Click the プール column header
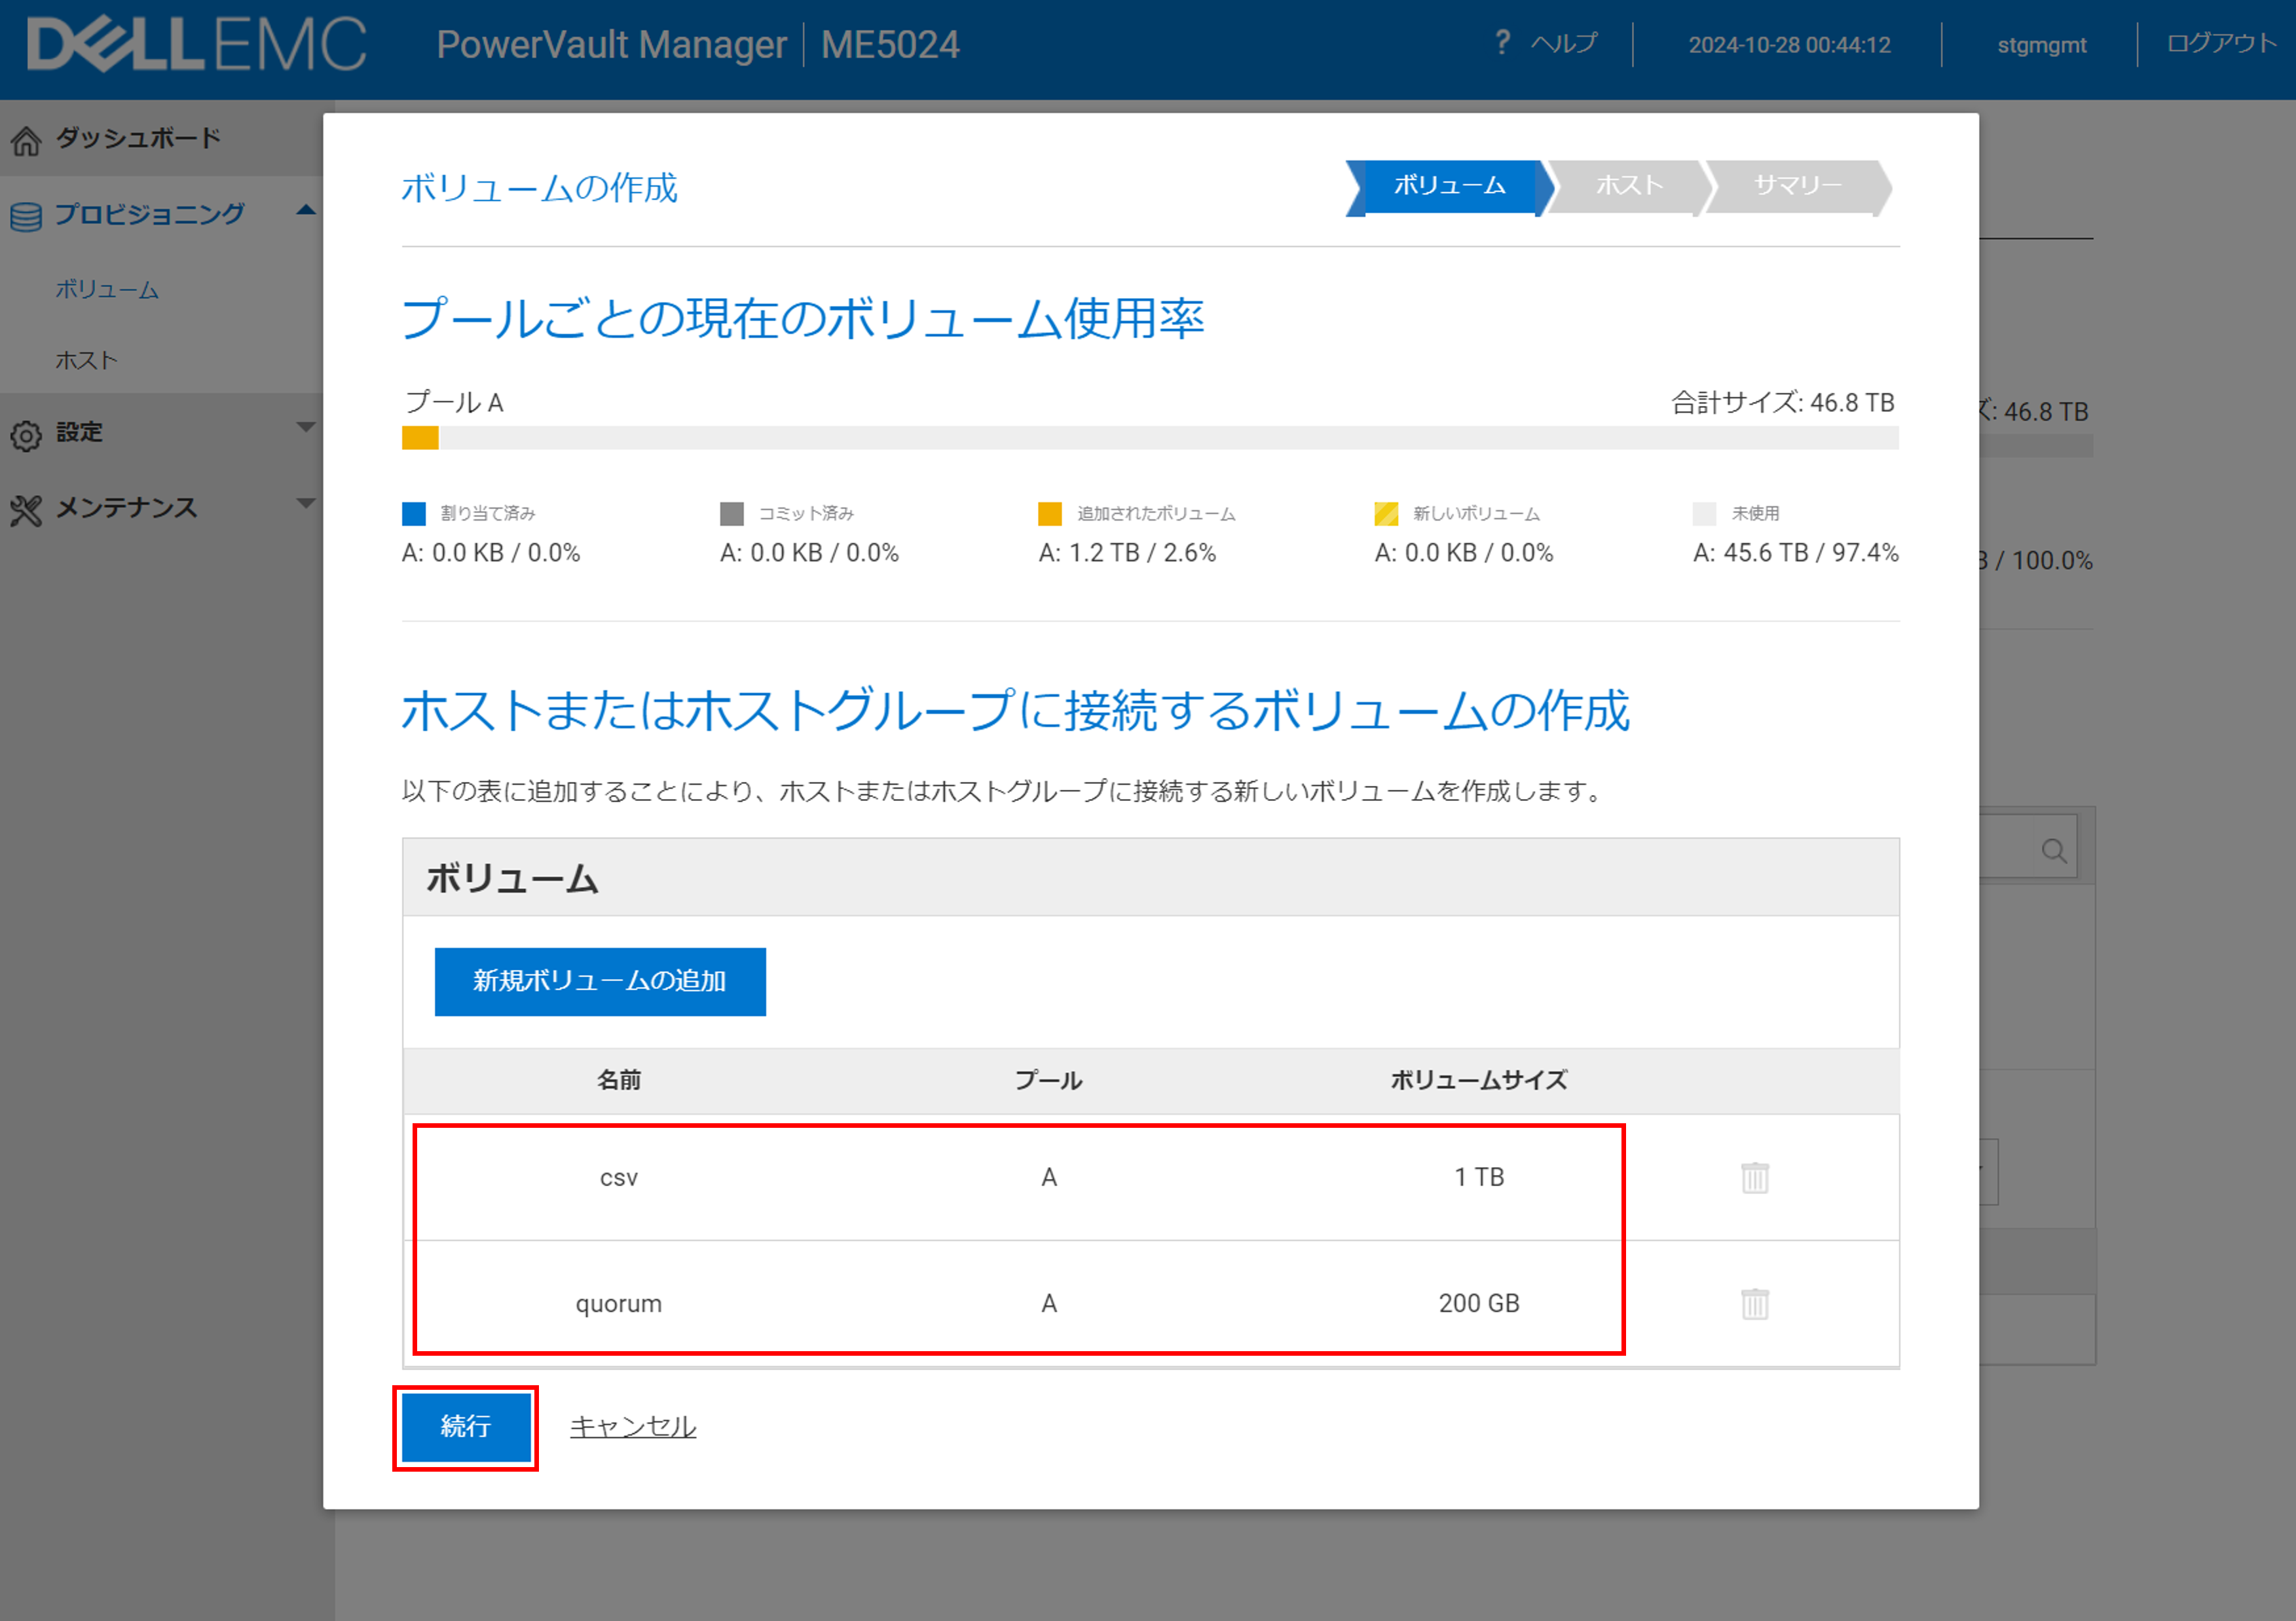The image size is (2296, 1621). click(x=1049, y=1080)
